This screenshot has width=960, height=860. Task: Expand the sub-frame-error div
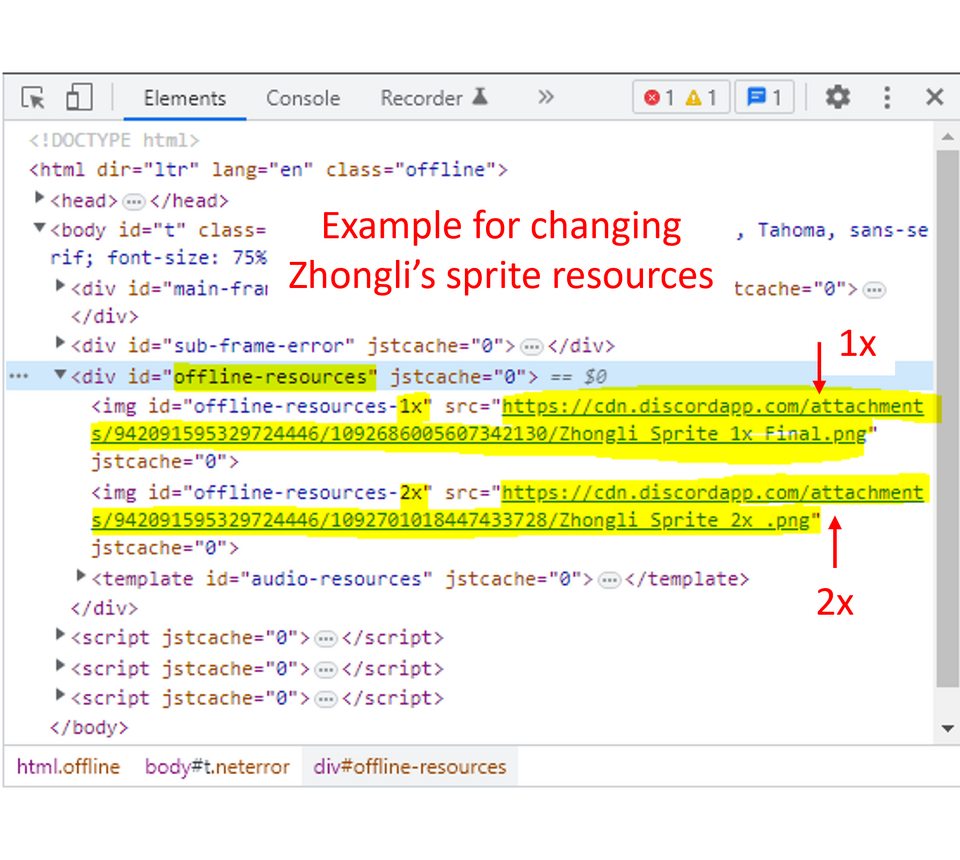click(x=60, y=345)
